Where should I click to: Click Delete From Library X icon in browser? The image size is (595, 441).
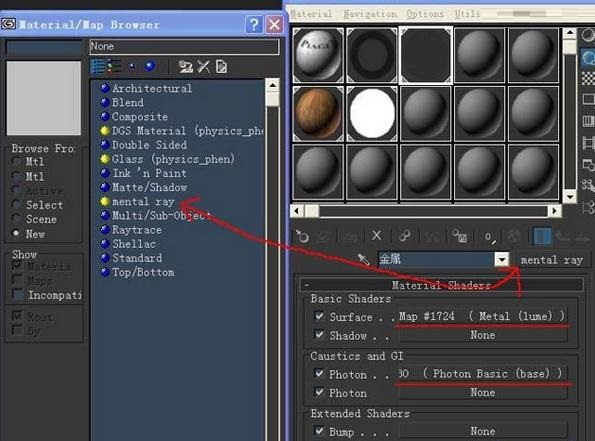coord(204,67)
